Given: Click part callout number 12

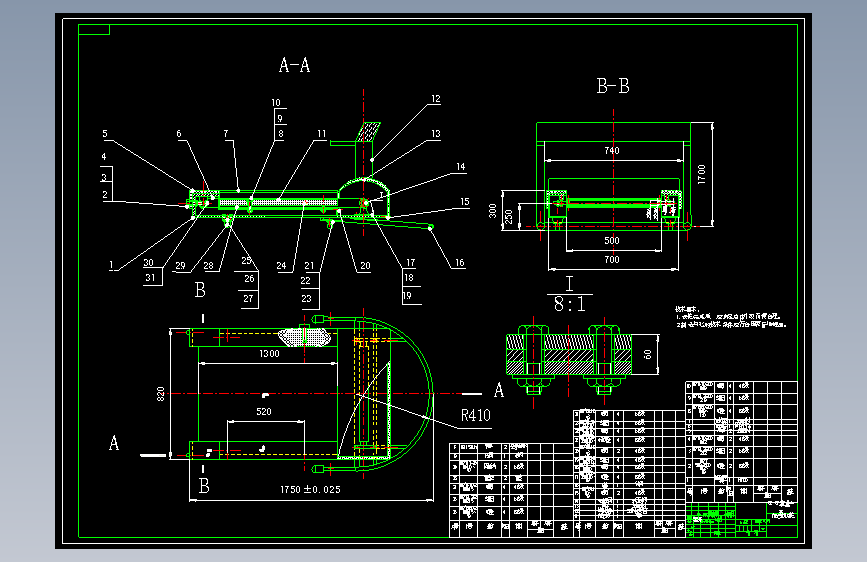Looking at the screenshot, I should (436, 99).
